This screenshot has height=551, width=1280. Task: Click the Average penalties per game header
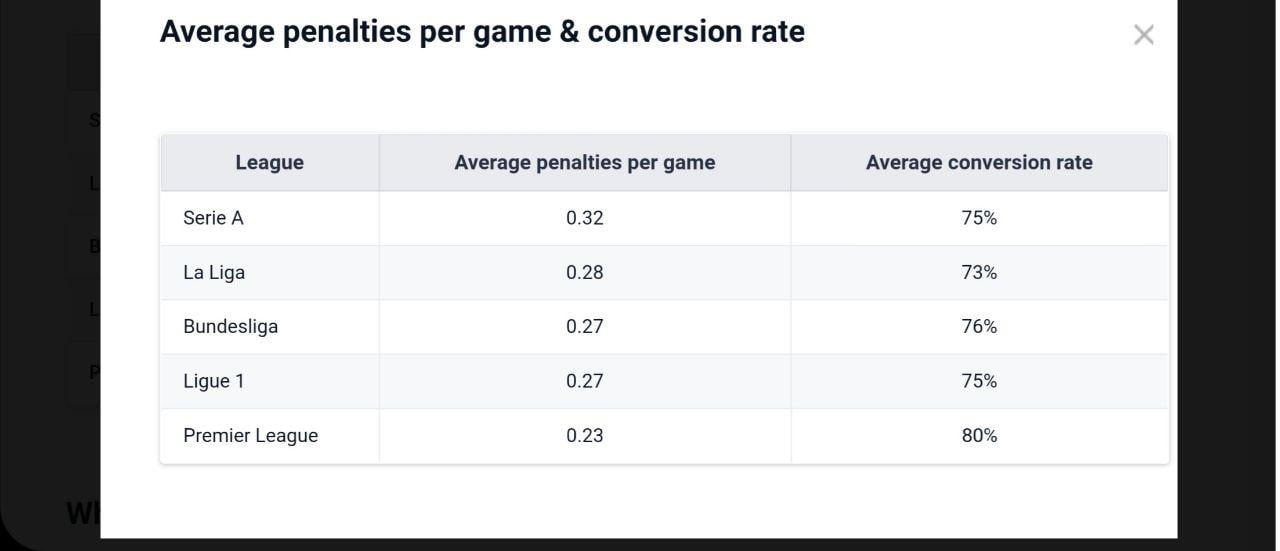click(584, 162)
